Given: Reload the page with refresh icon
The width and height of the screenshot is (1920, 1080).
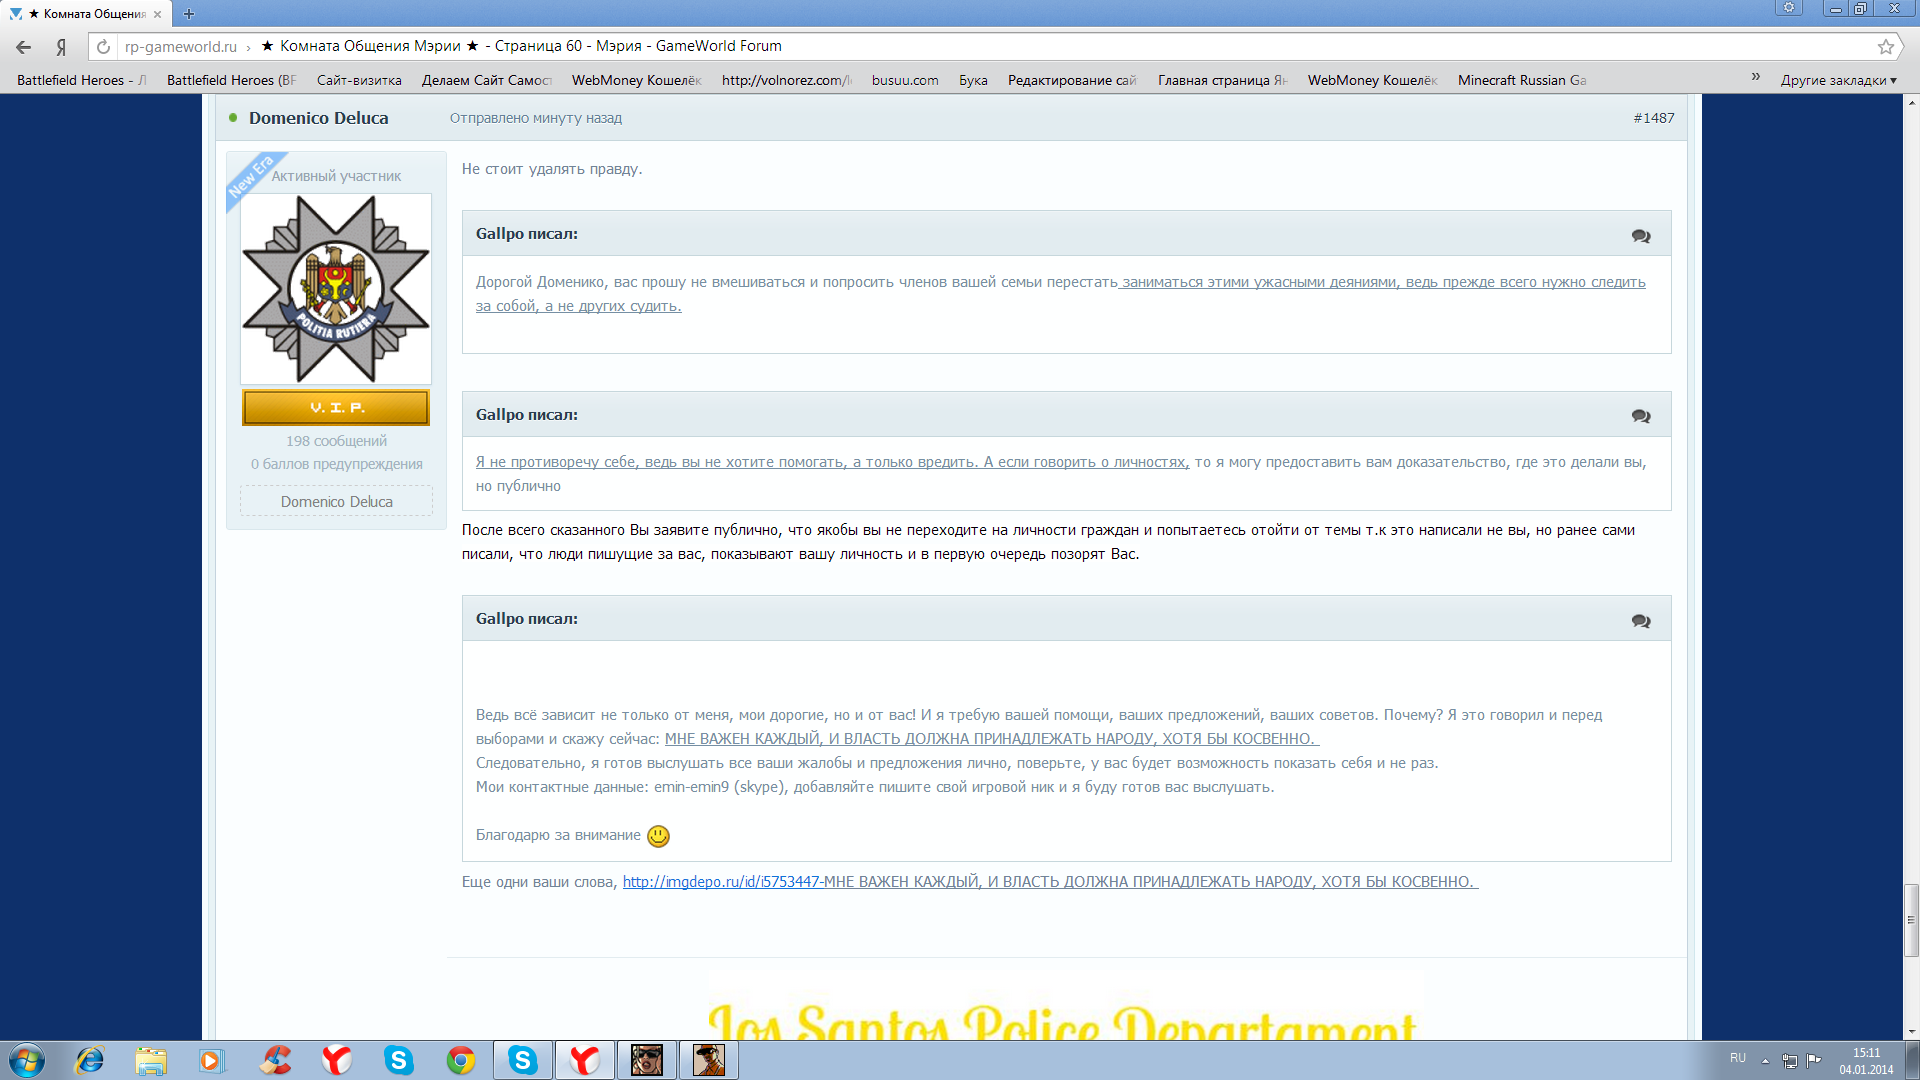Looking at the screenshot, I should [103, 47].
